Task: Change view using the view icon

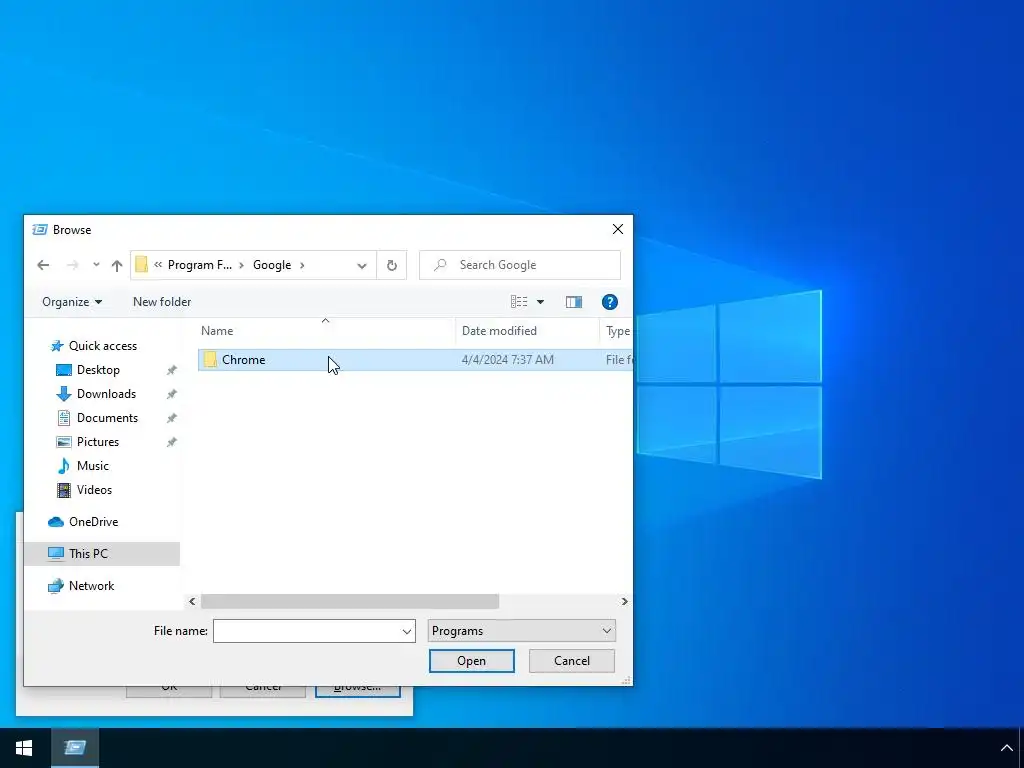Action: coord(519,302)
